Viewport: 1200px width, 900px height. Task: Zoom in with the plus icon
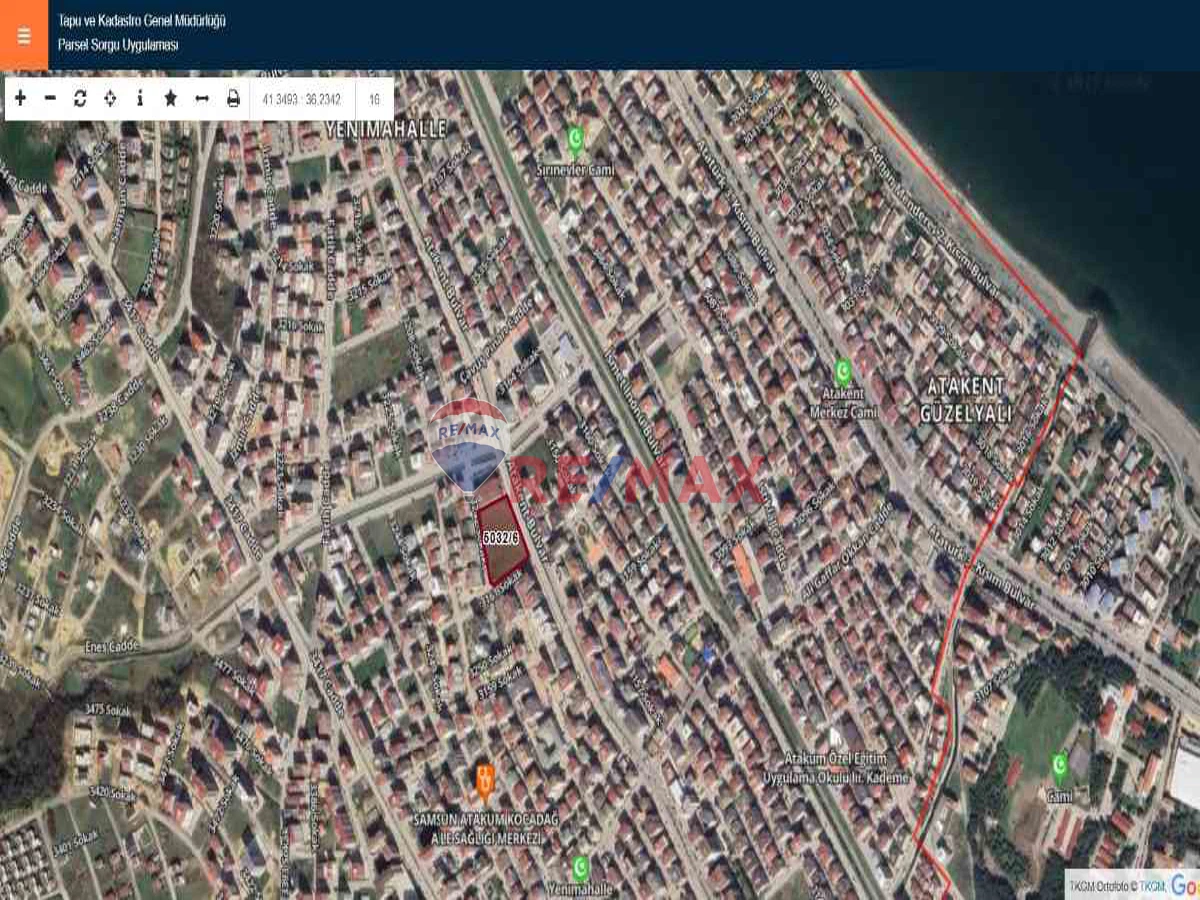(x=21, y=98)
